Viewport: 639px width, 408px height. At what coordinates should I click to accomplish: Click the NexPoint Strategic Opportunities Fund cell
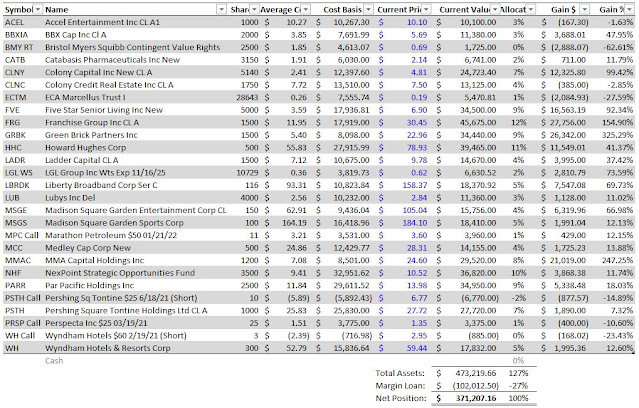coord(120,273)
